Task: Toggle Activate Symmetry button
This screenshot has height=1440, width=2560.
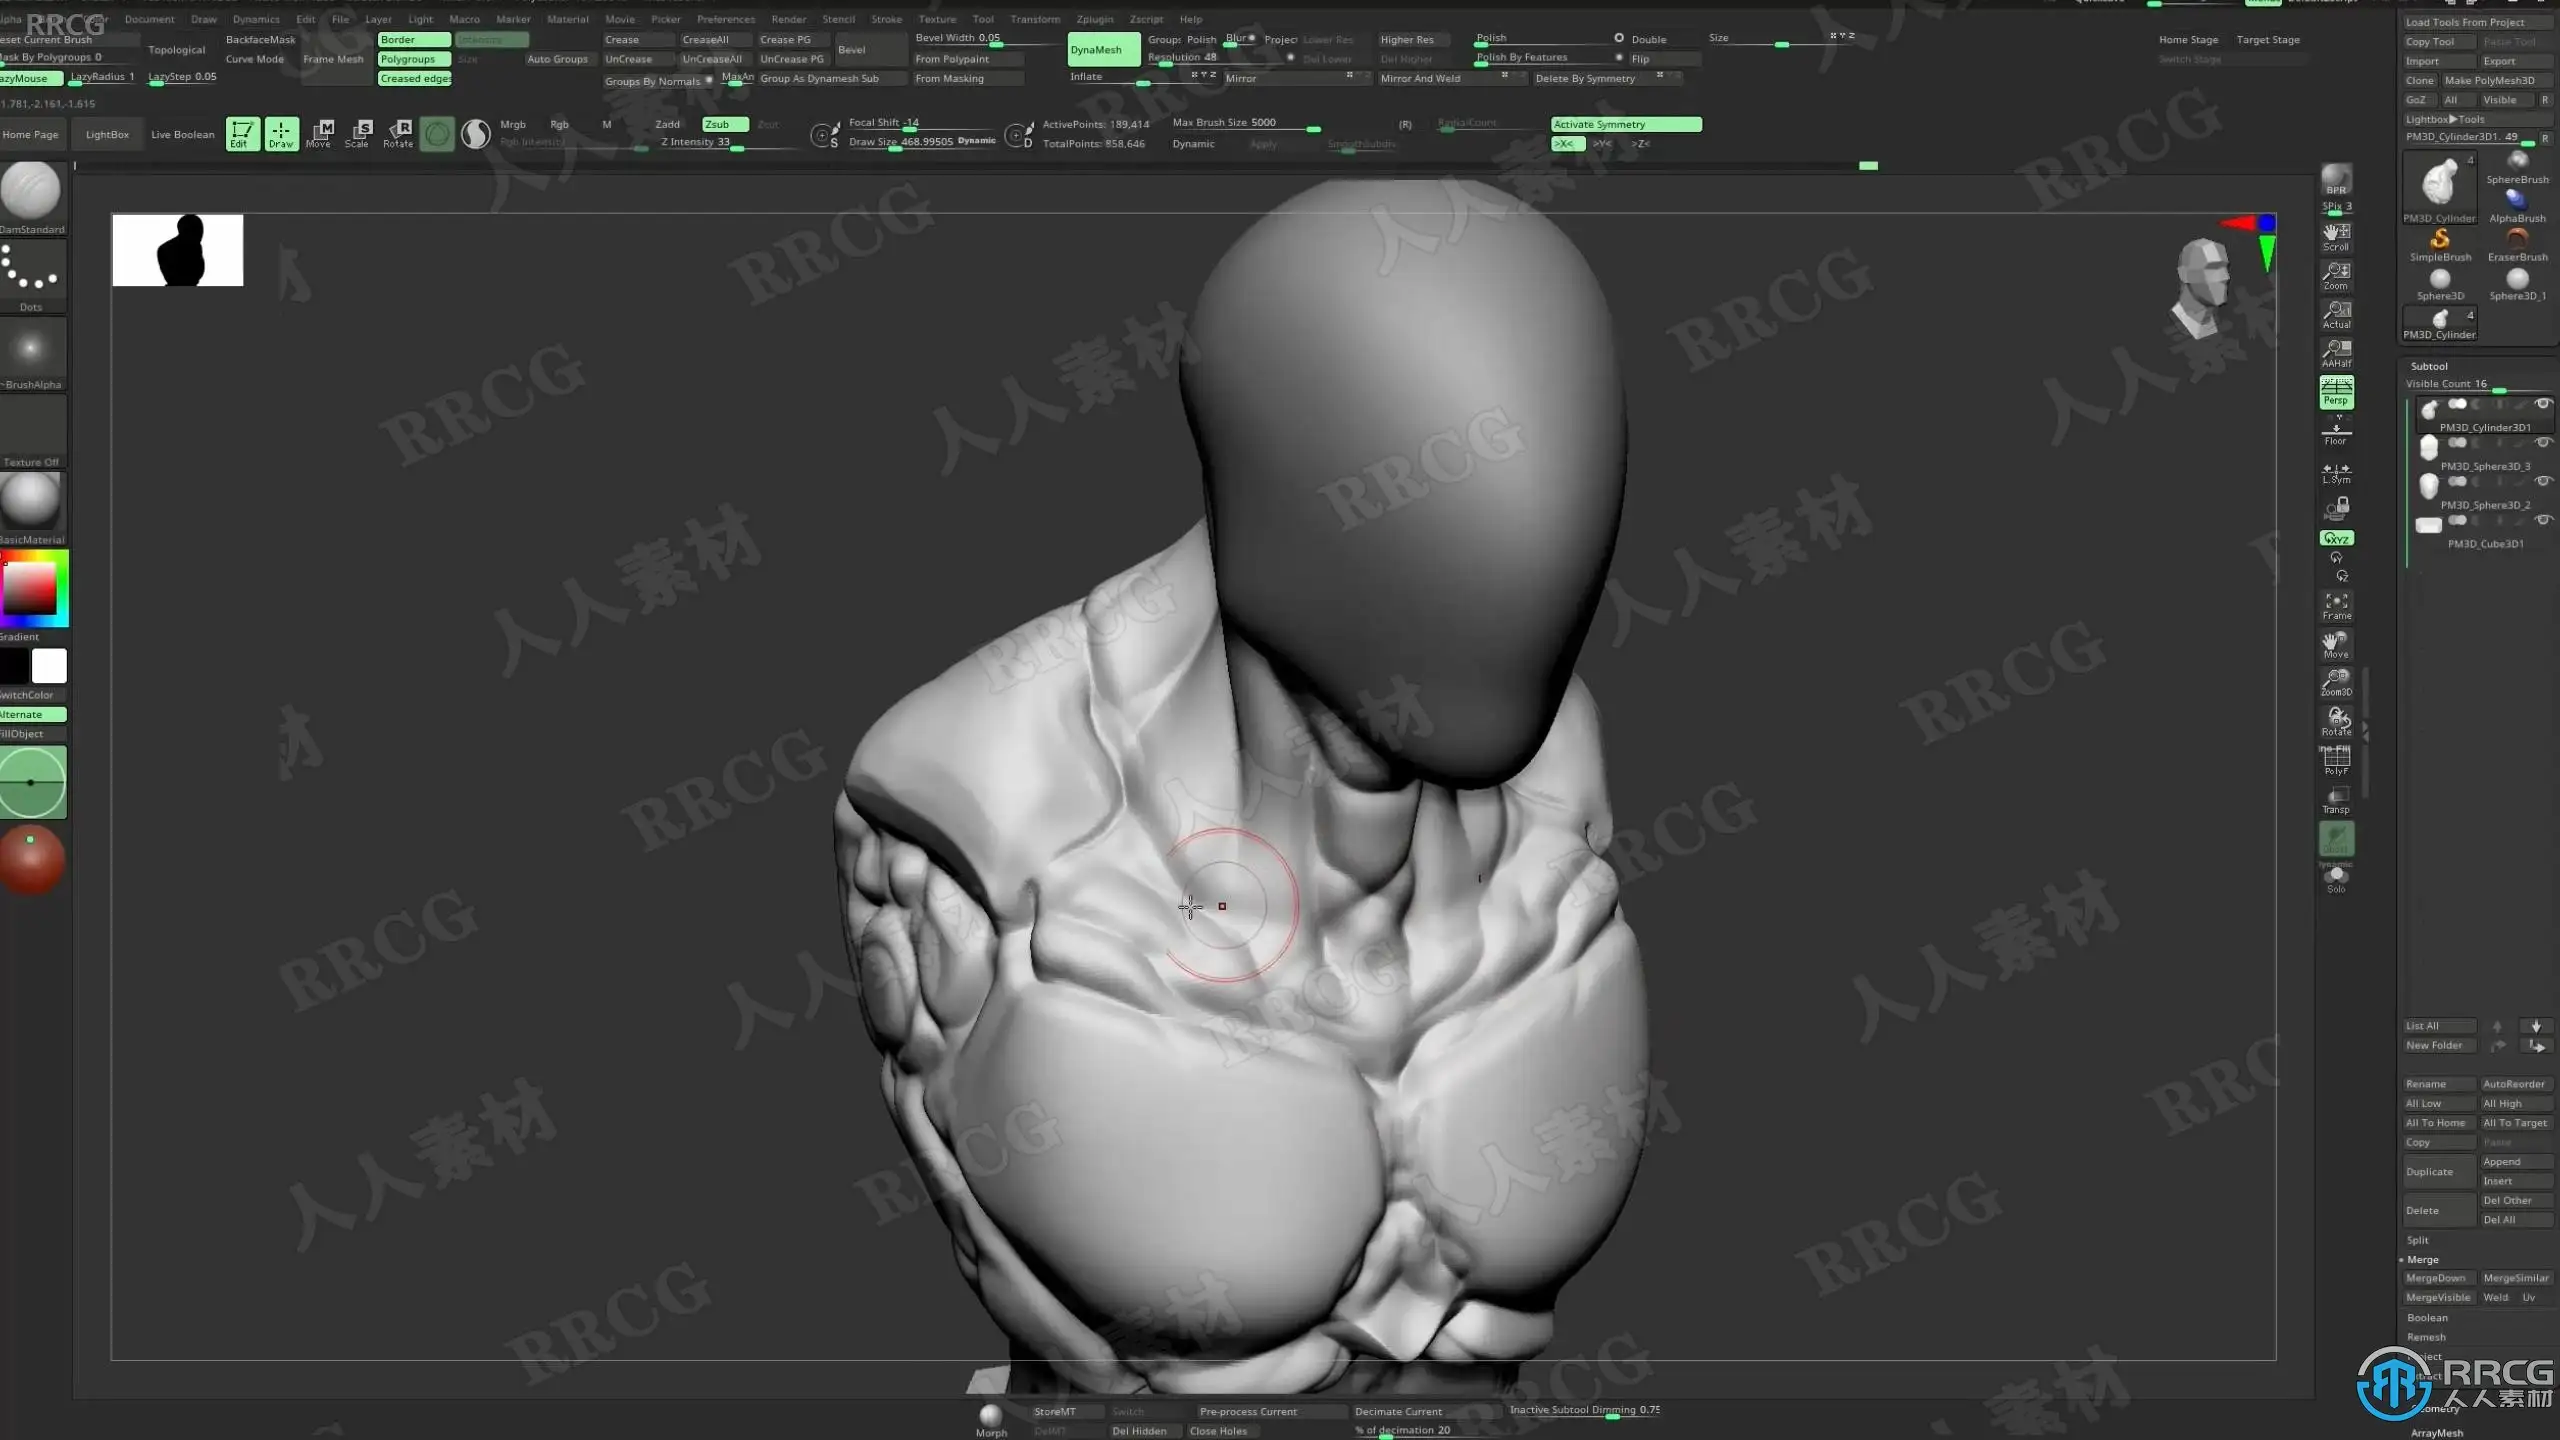Action: pos(1625,124)
